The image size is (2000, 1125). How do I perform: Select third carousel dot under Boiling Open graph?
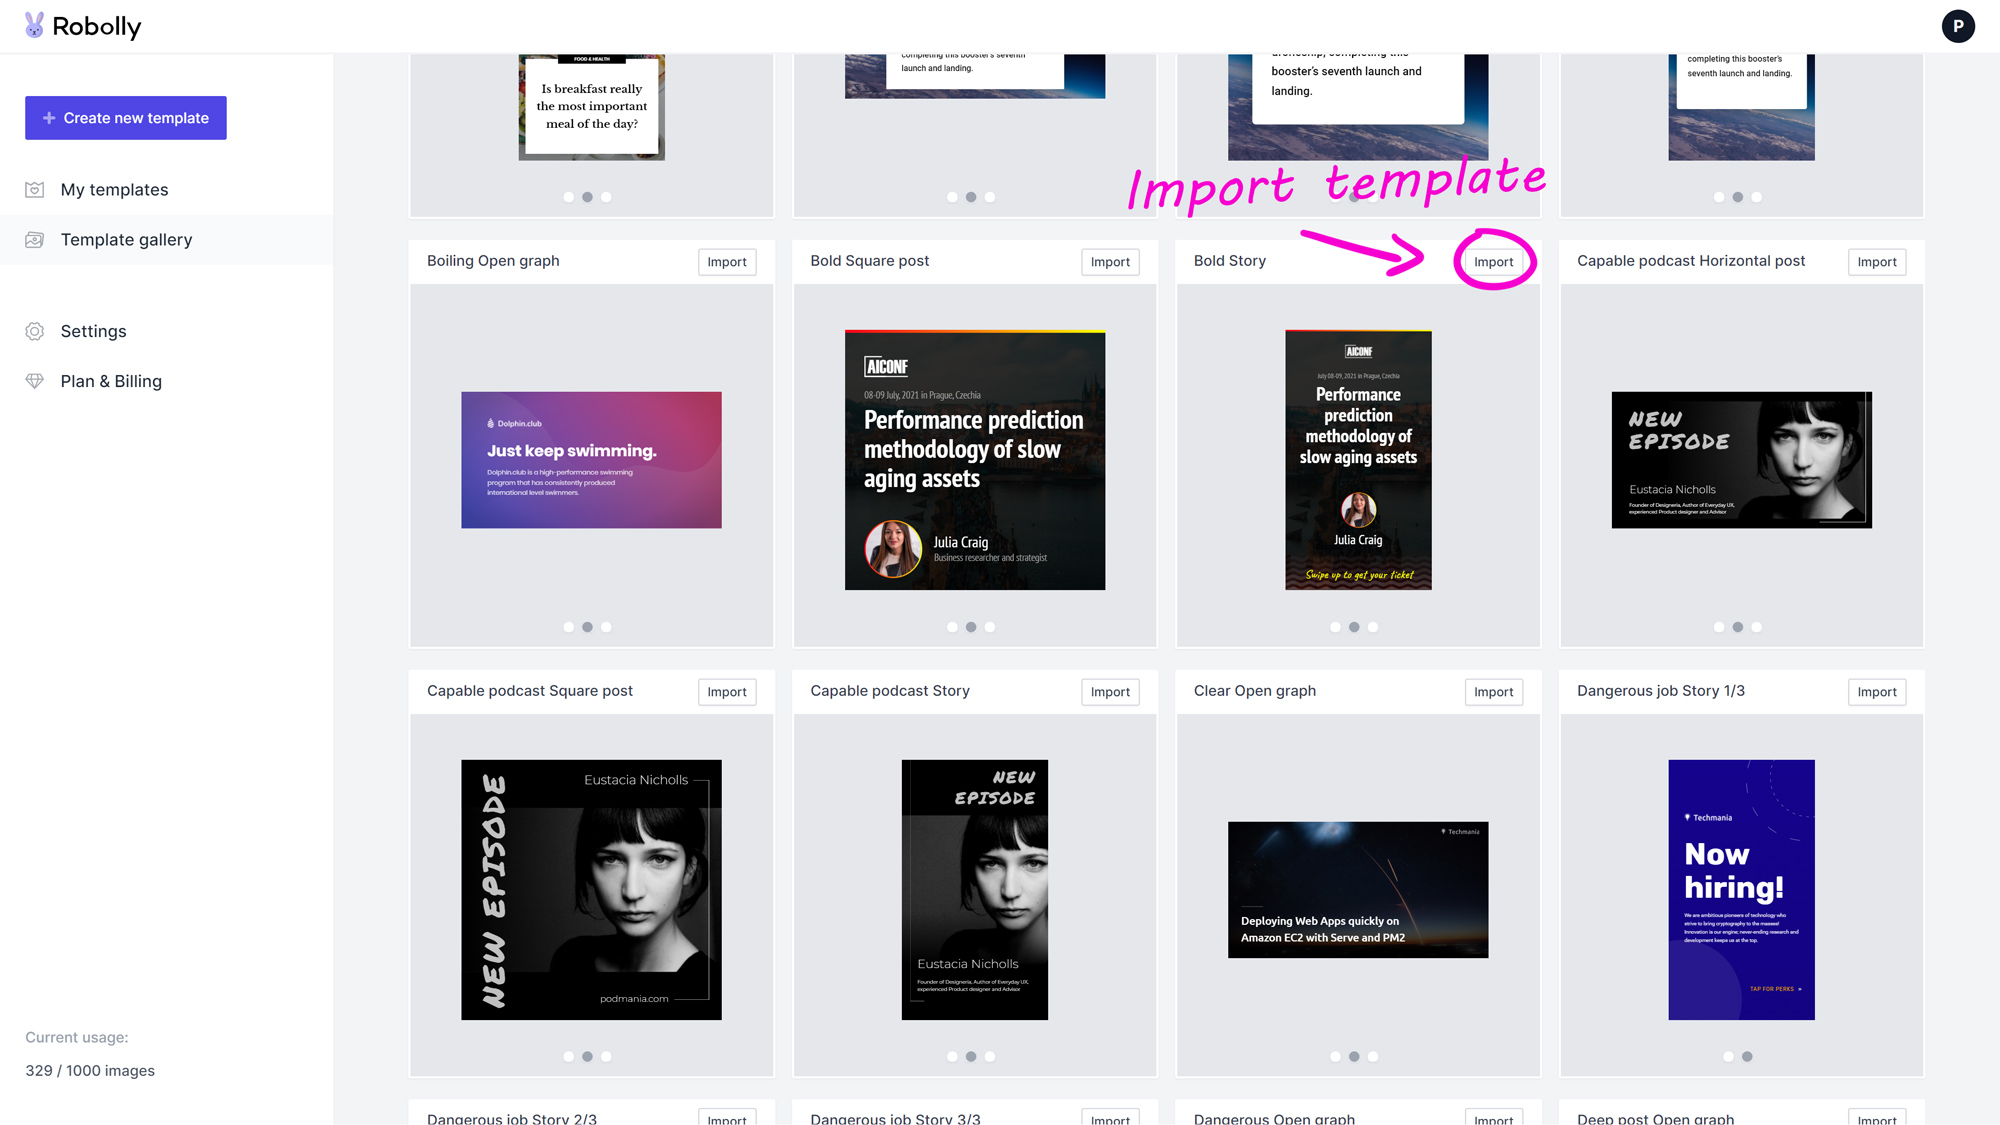tap(606, 627)
